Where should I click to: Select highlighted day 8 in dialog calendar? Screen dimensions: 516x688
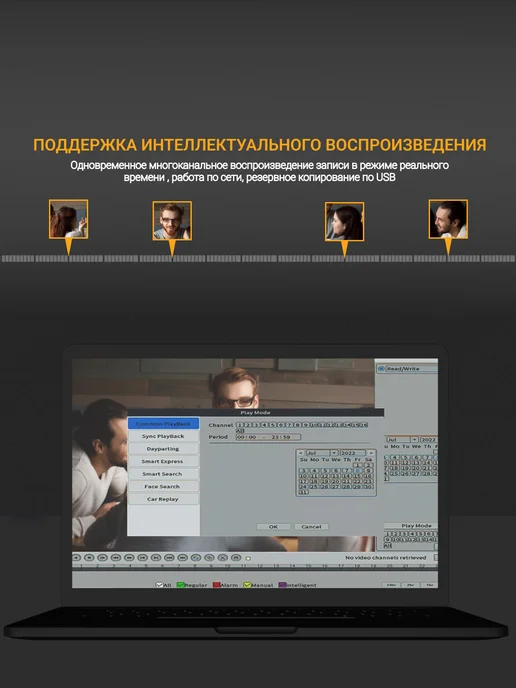click(x=358, y=470)
